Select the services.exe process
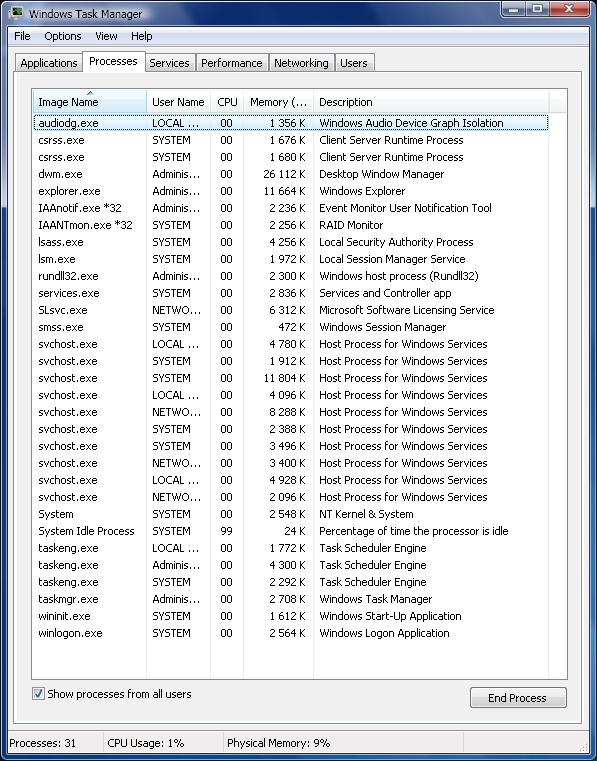 (291, 293)
